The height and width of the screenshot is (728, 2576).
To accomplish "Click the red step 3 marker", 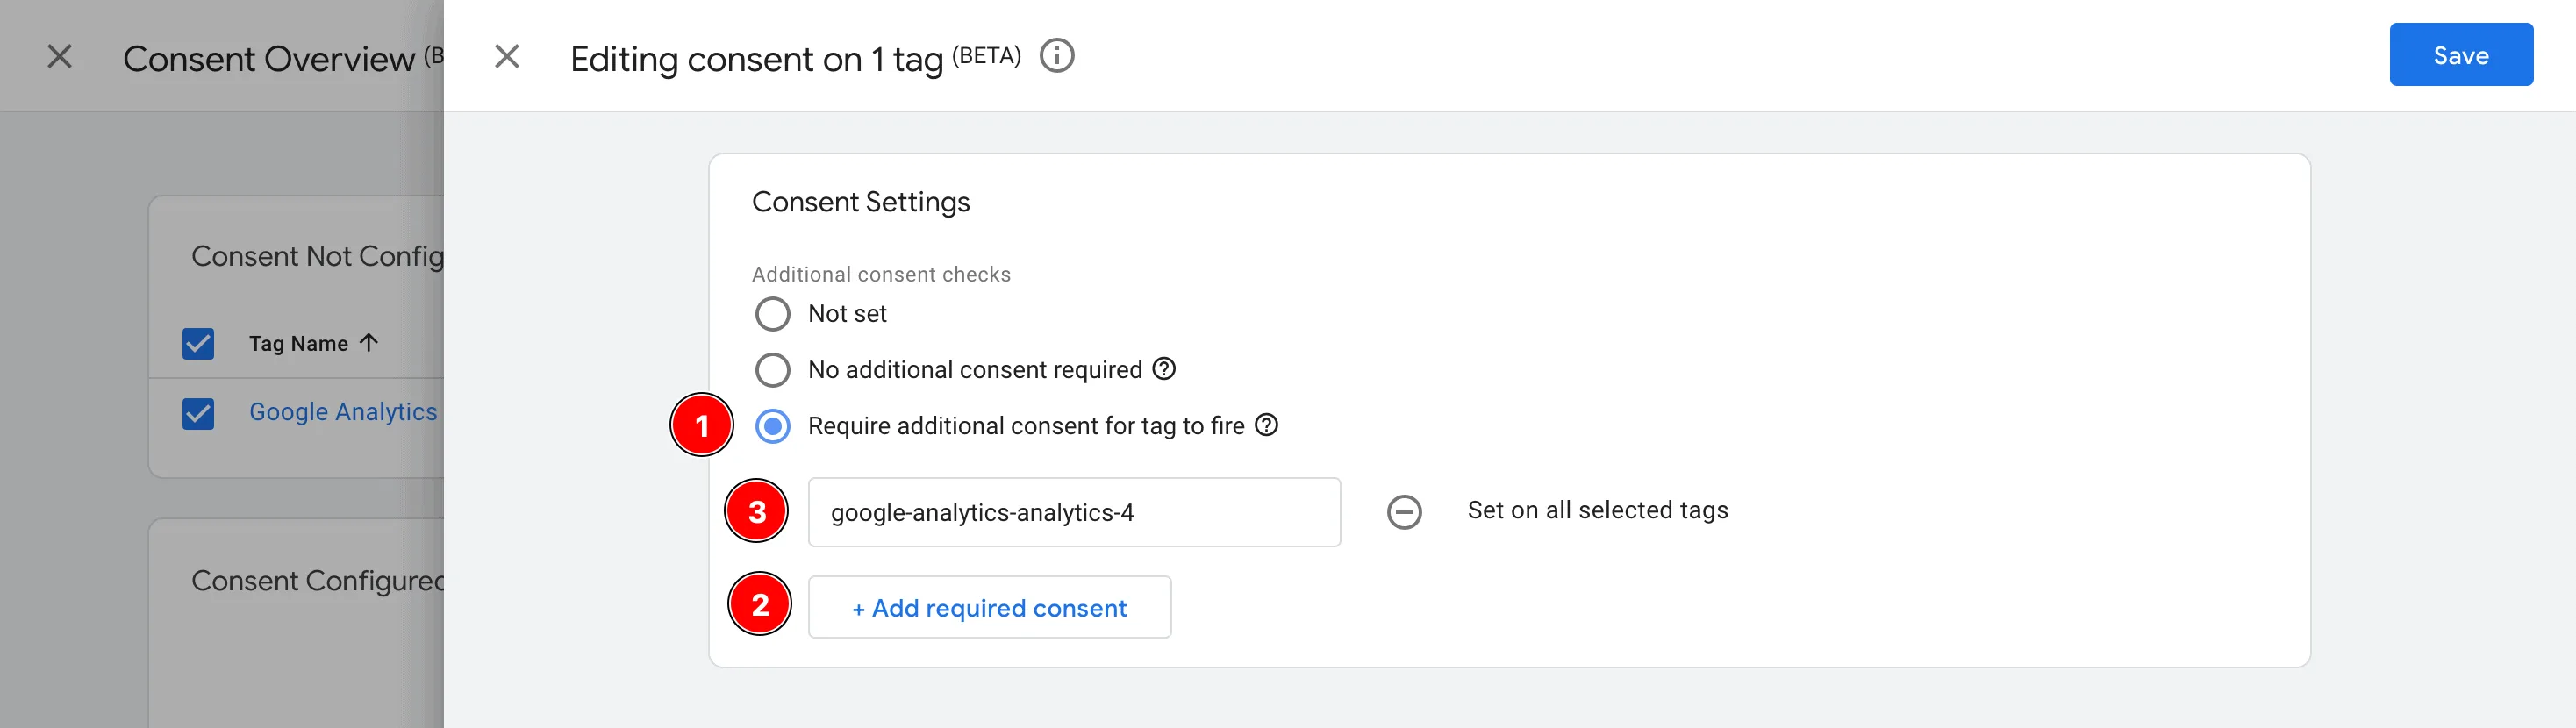I will click(x=756, y=511).
